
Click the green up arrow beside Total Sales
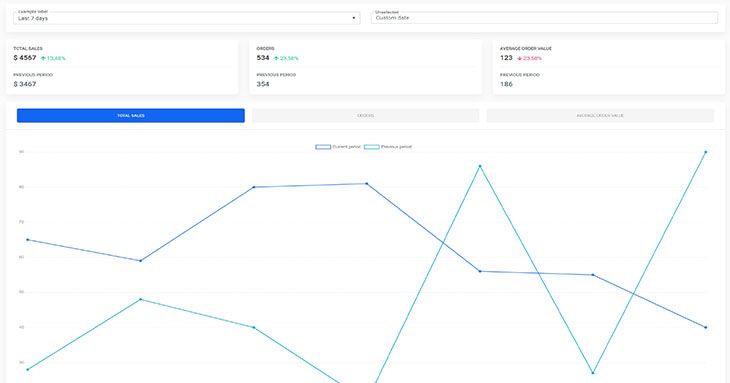point(43,58)
